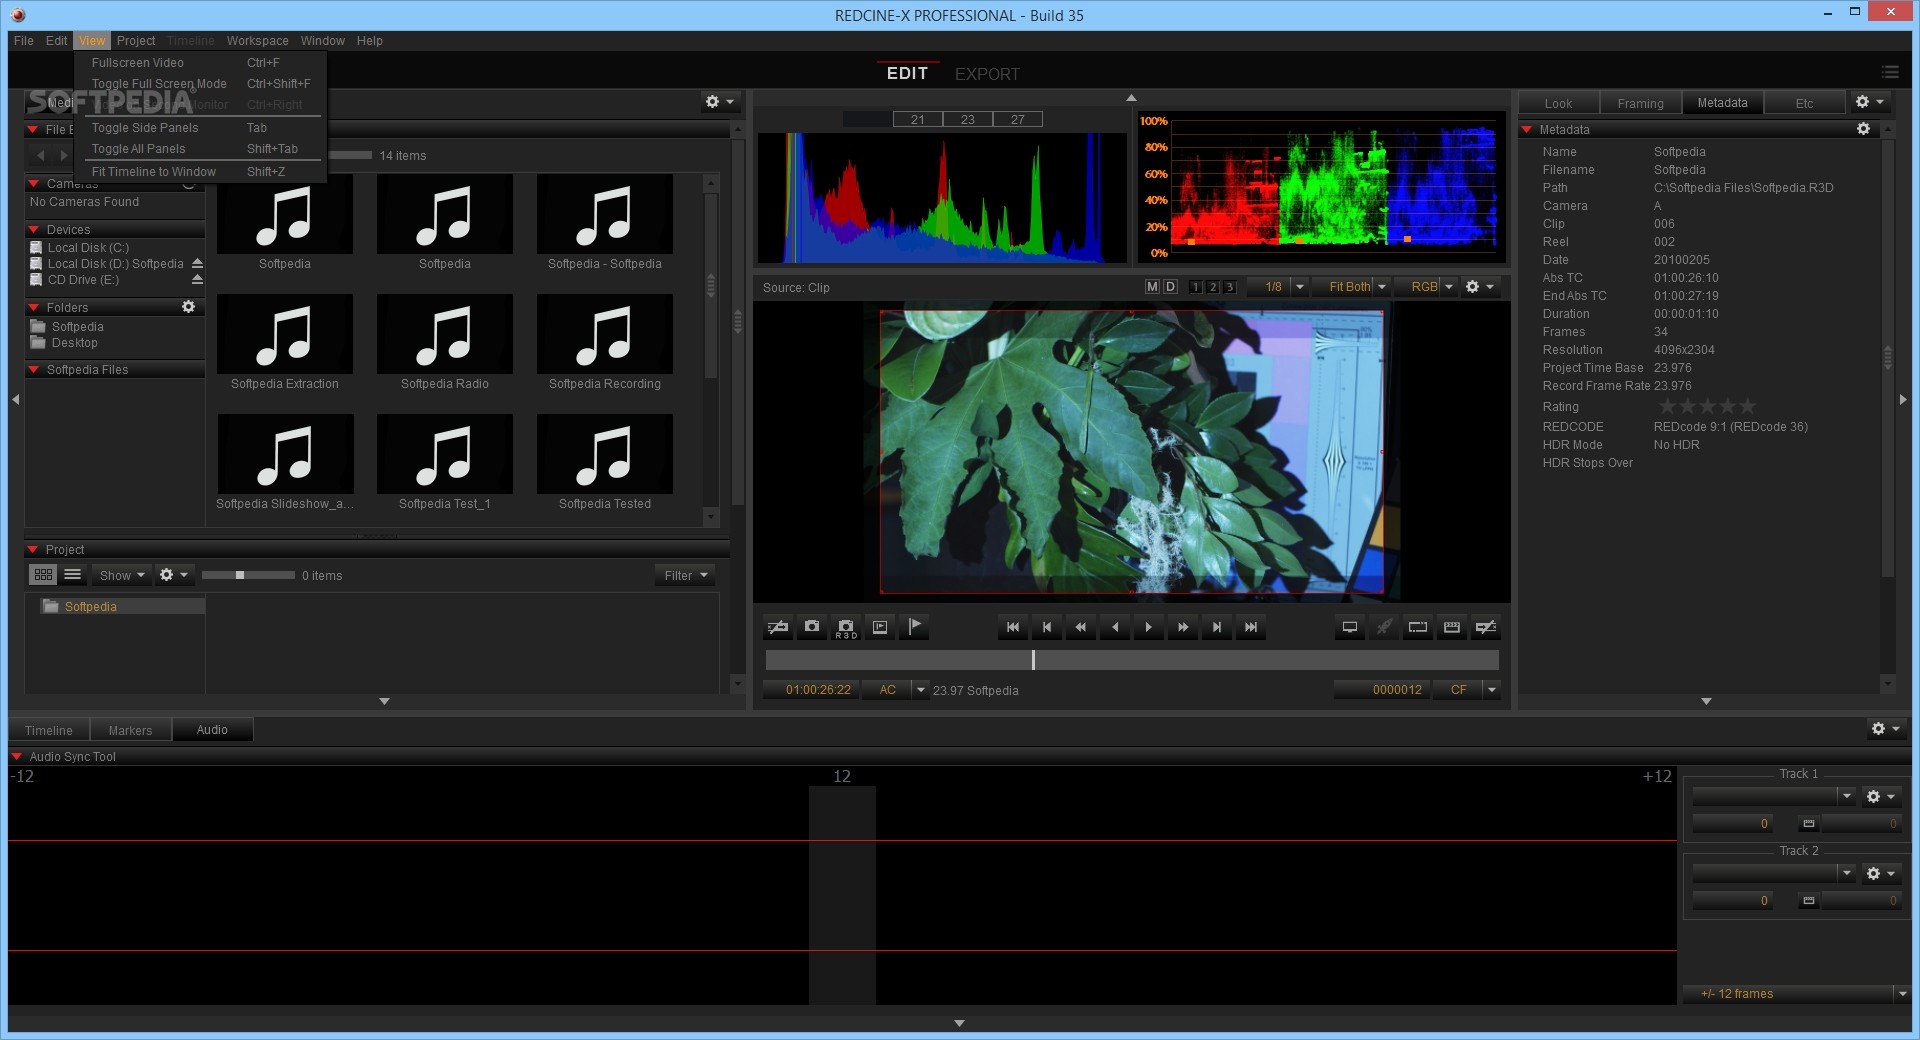Open the viewer settings gear menu
Image resolution: width=1920 pixels, height=1040 pixels.
coord(1479,287)
